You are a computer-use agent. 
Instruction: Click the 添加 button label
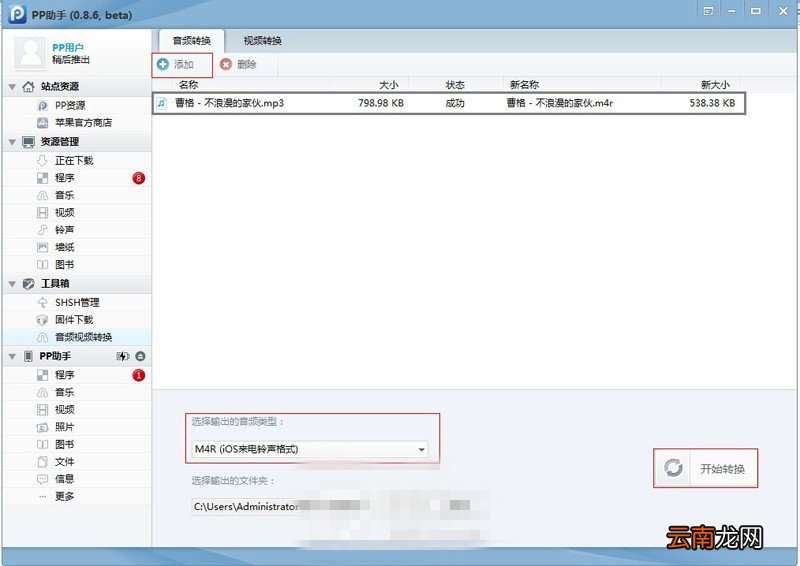pos(184,64)
